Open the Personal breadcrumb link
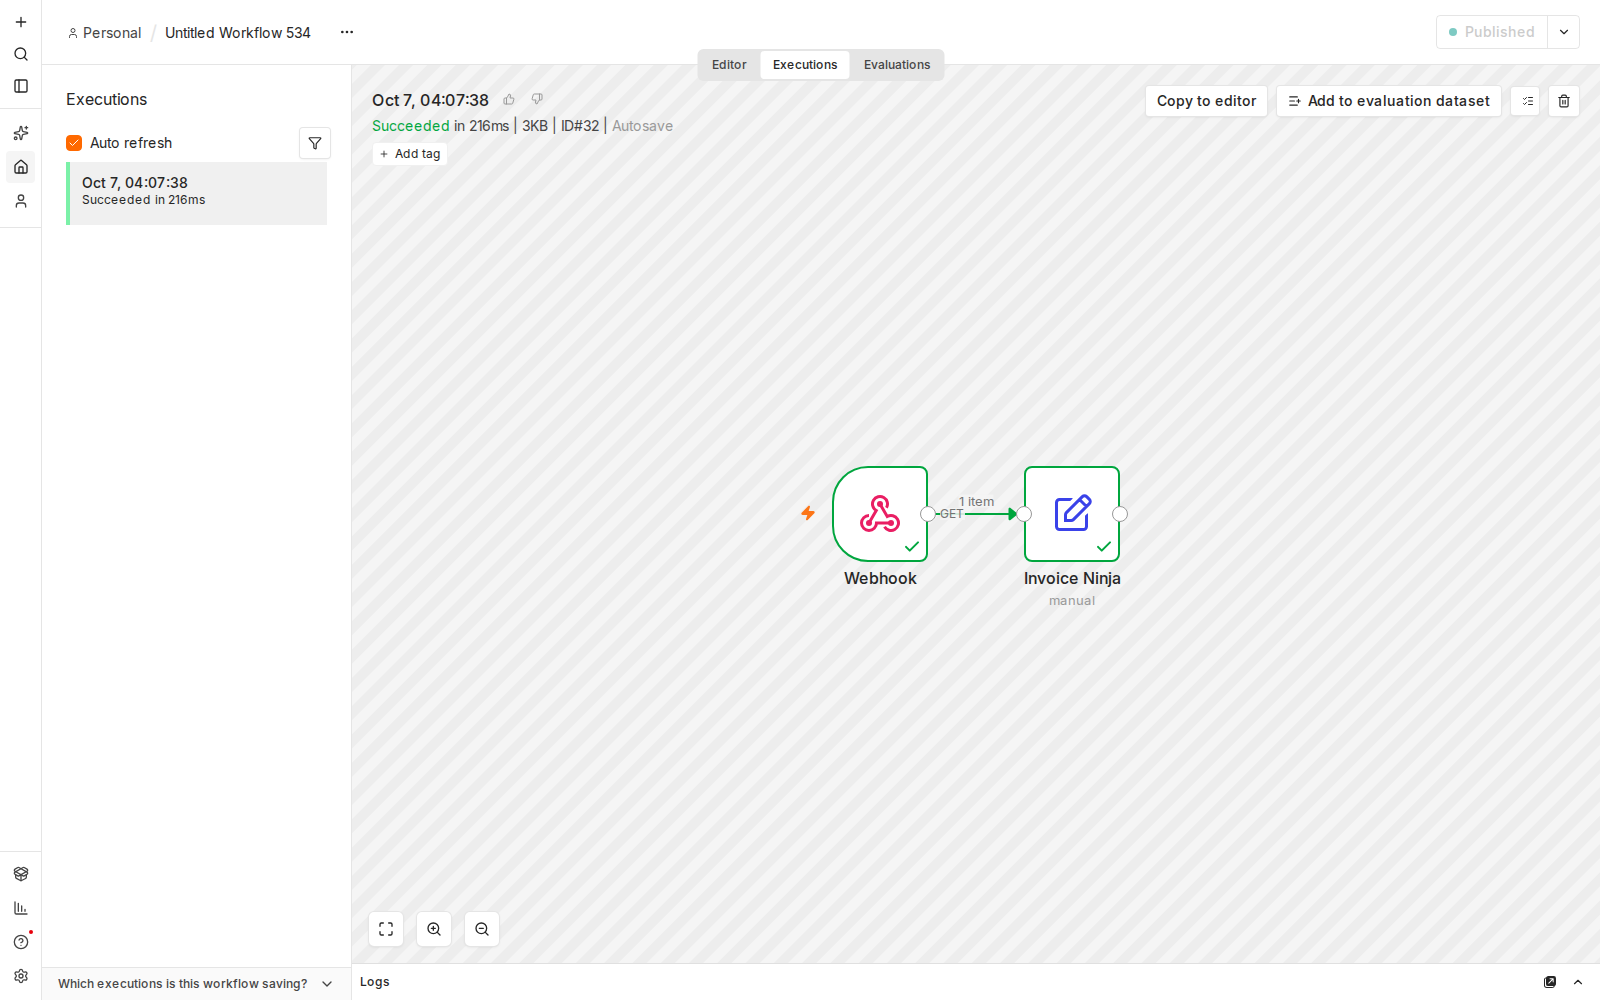The image size is (1600, 1000). [x=105, y=33]
